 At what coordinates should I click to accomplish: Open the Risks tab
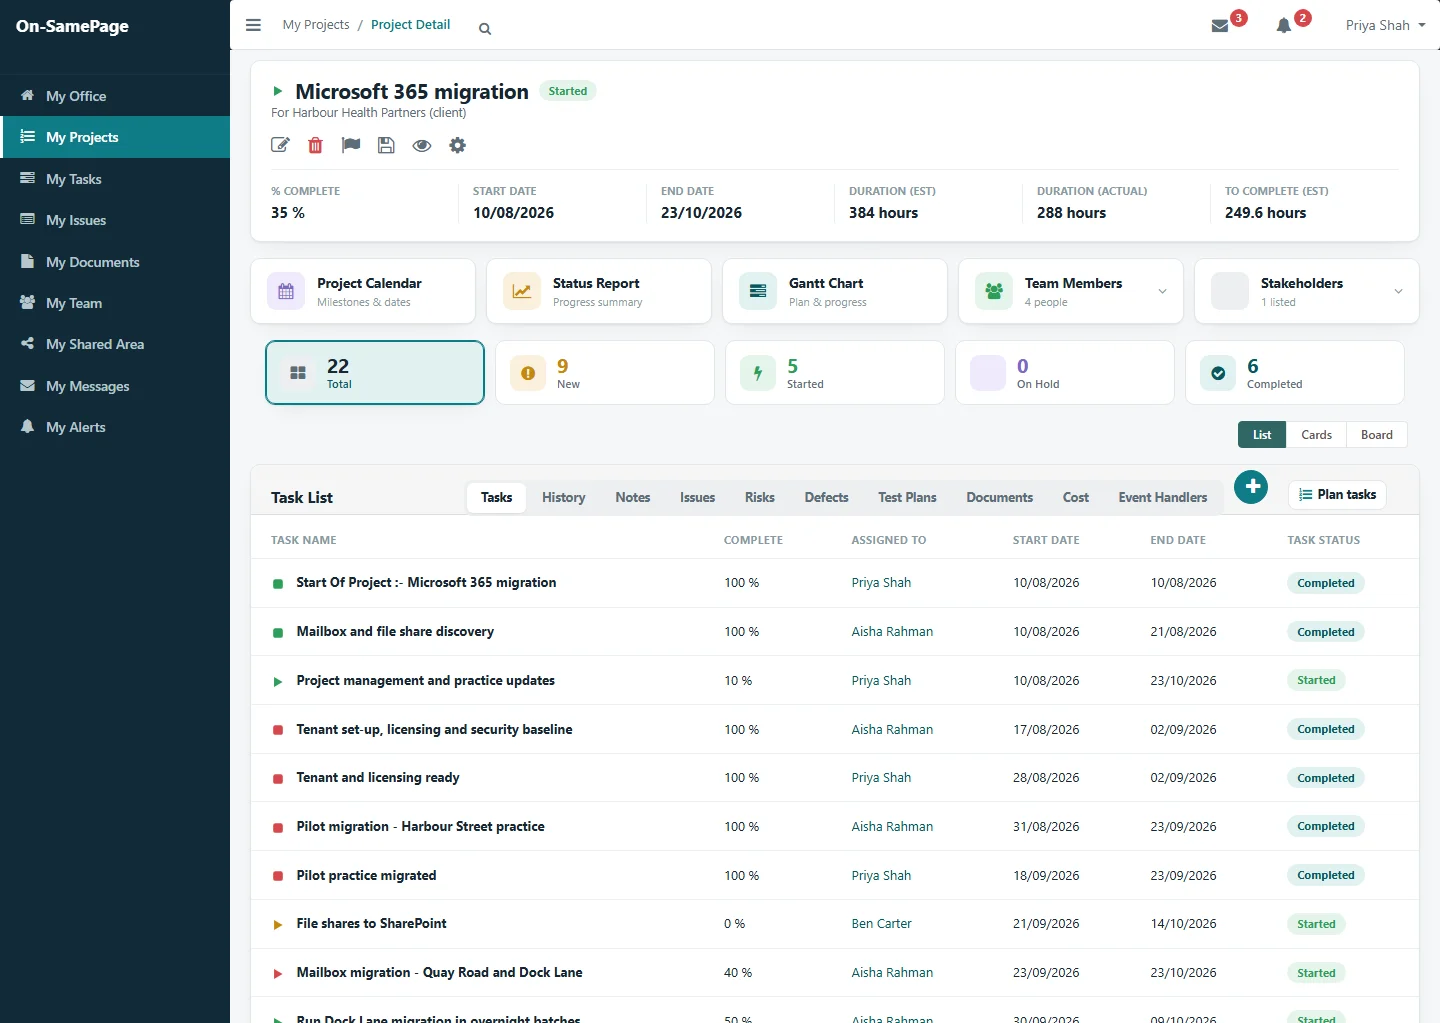(759, 497)
